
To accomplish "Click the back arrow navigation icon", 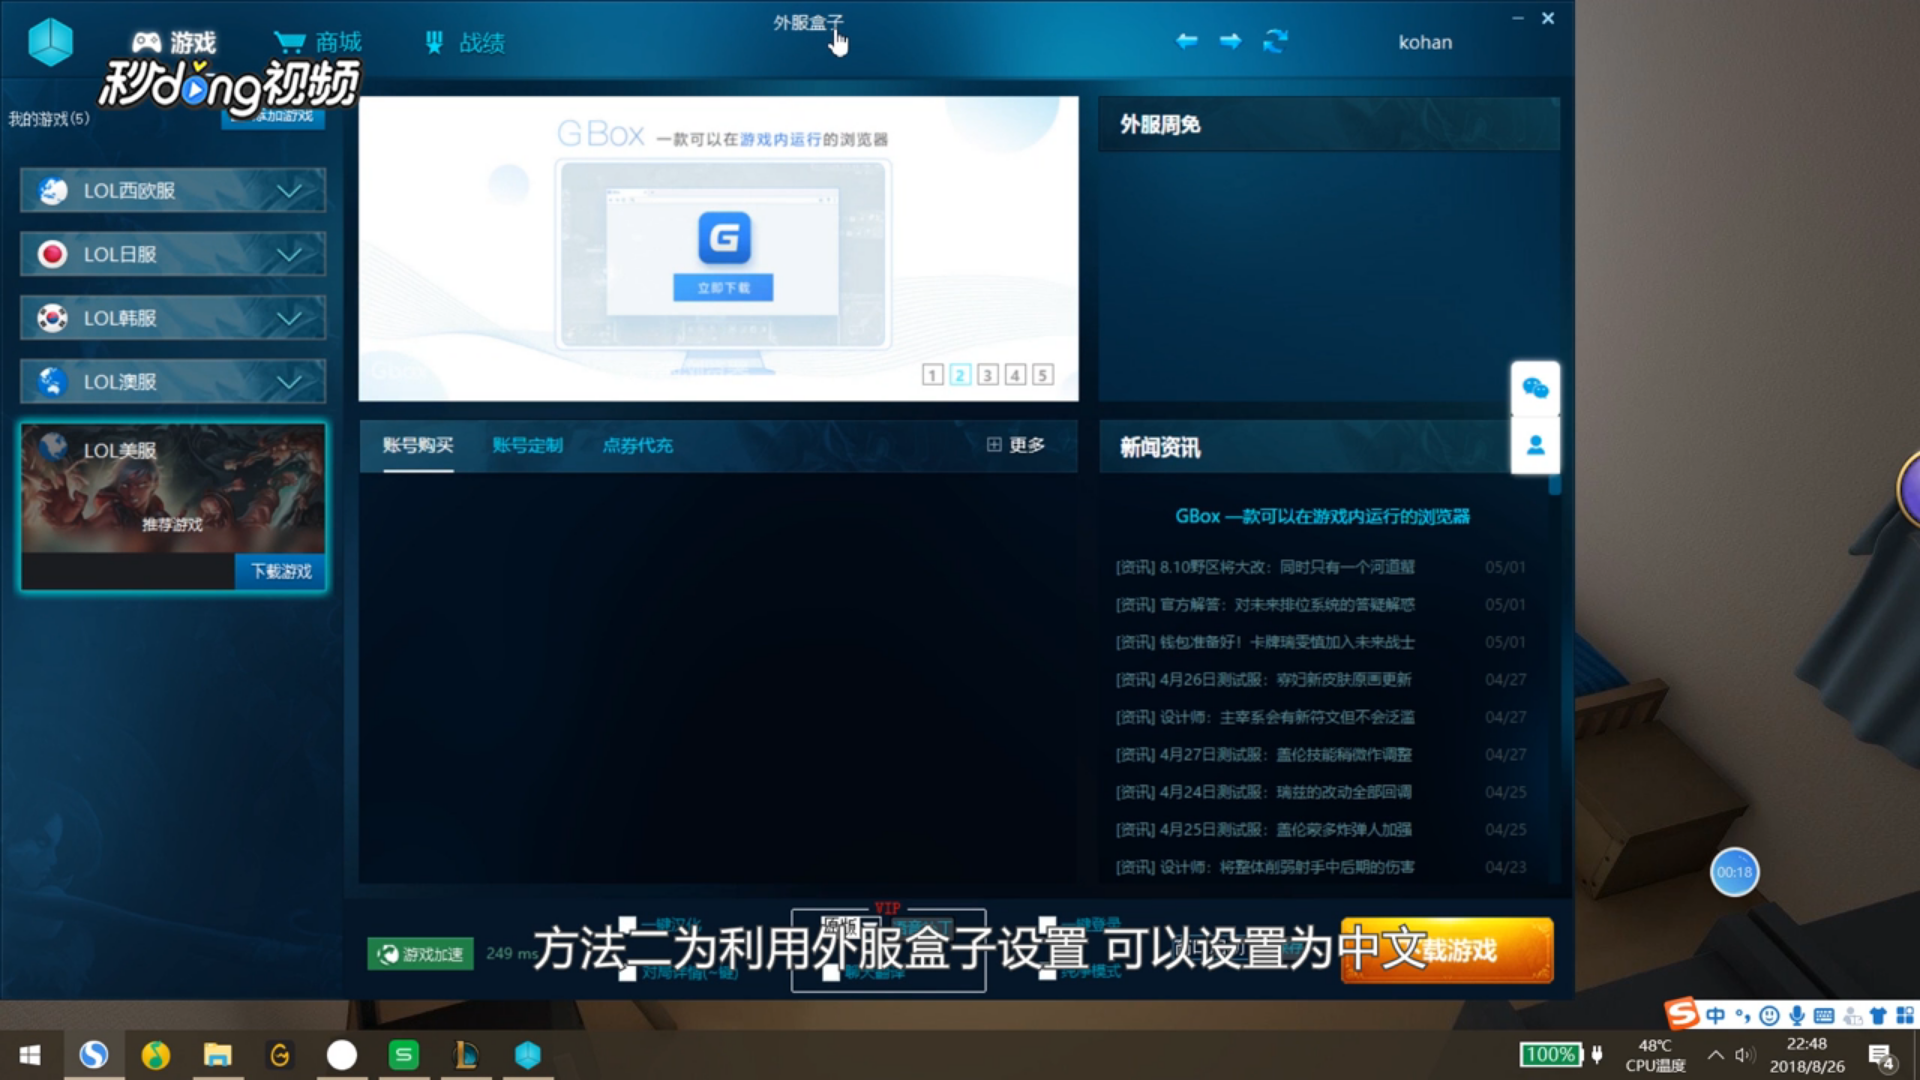I will [1187, 41].
